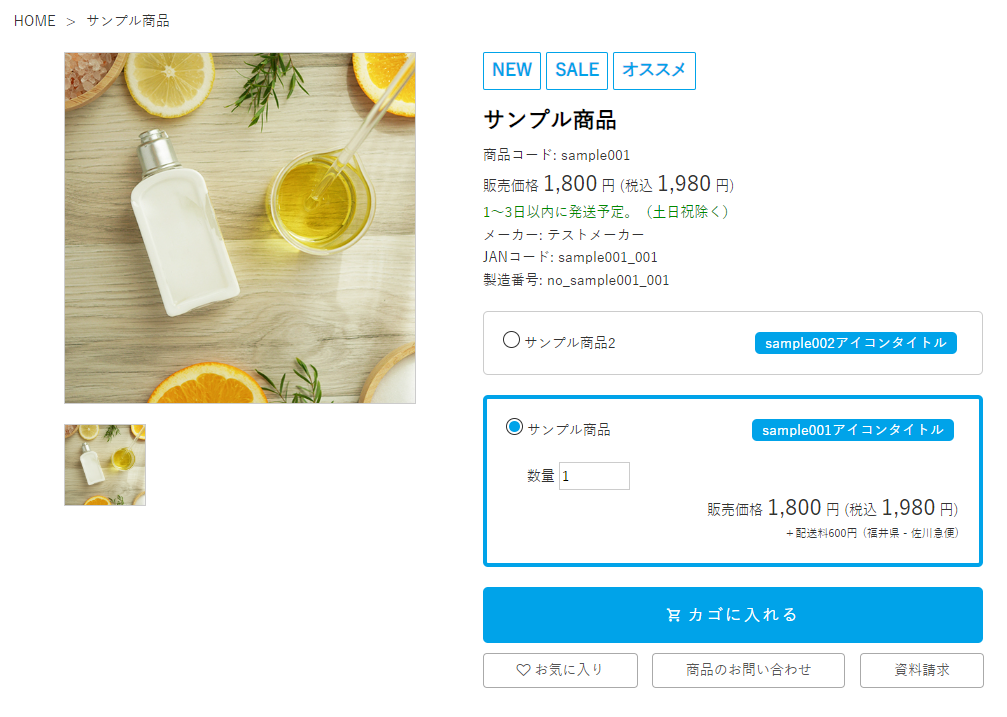Go to HOME breadcrumb link
Image resolution: width=1007 pixels, height=717 pixels.
pyautogui.click(x=35, y=21)
